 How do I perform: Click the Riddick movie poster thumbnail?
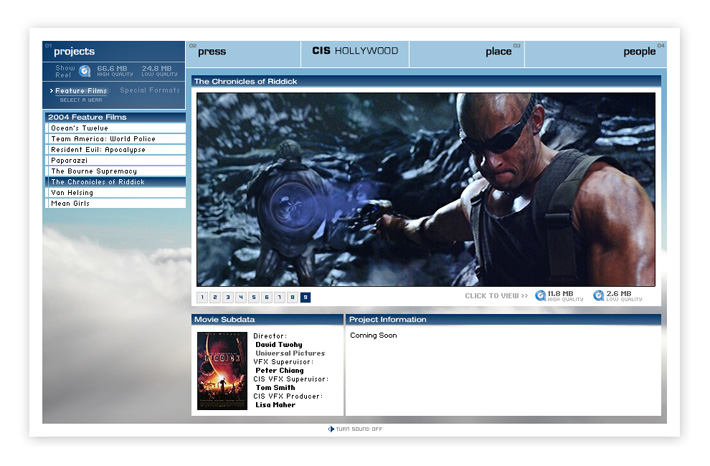[x=222, y=371]
